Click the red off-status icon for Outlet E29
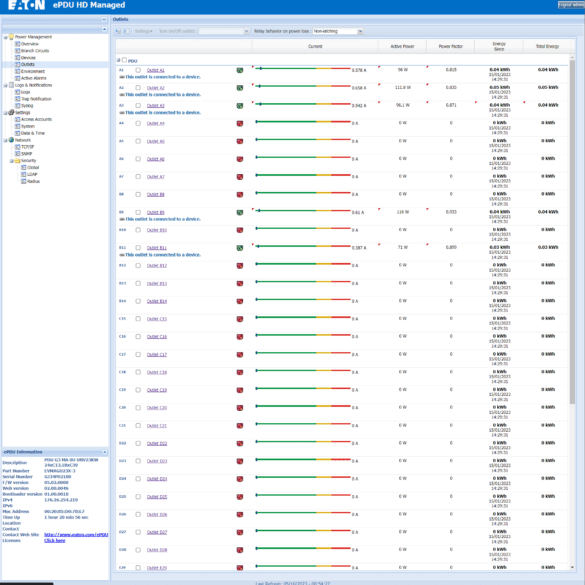 point(240,568)
